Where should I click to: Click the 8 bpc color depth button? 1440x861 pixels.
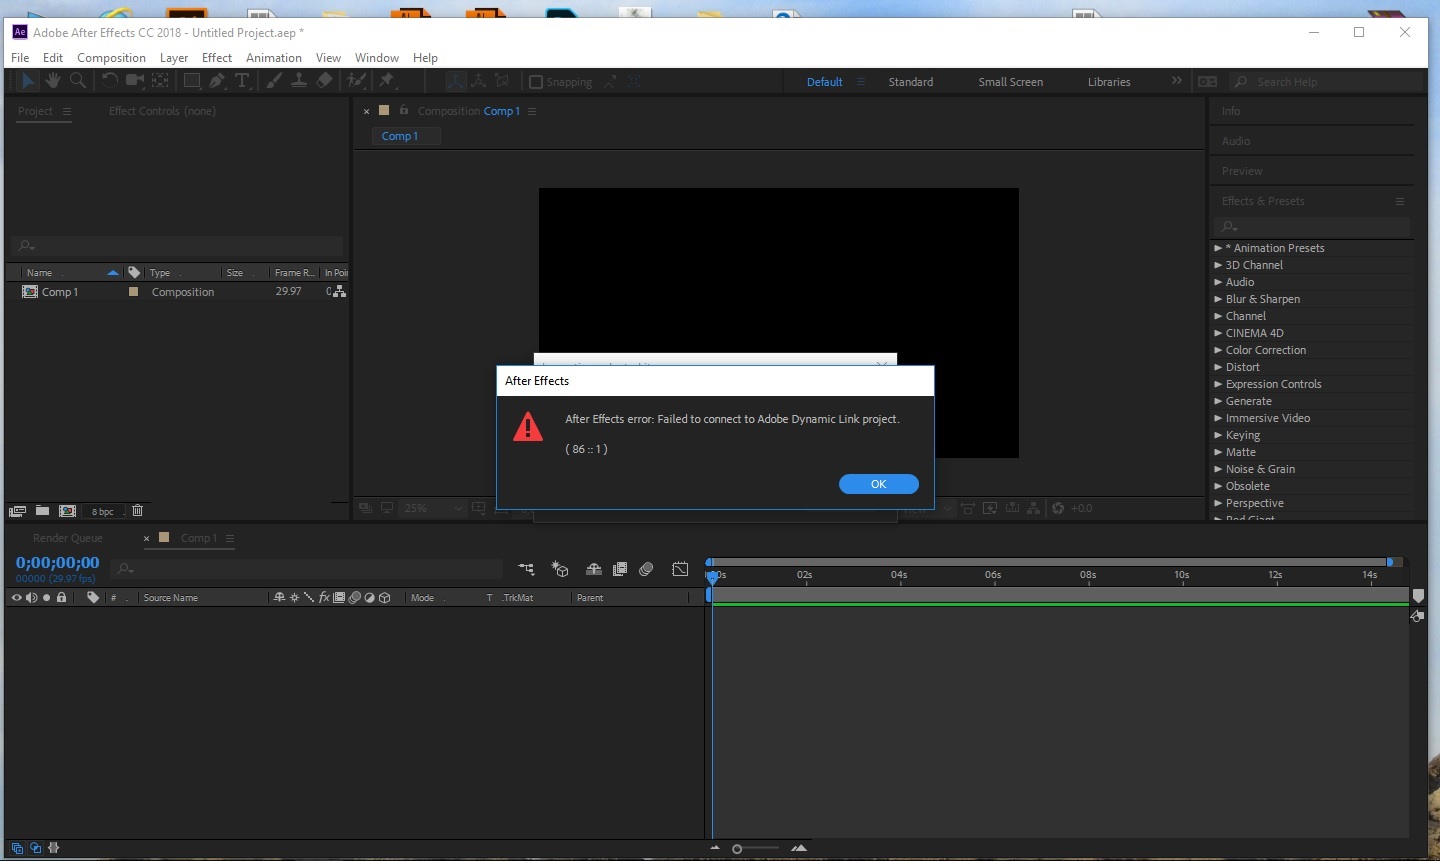pyautogui.click(x=103, y=511)
